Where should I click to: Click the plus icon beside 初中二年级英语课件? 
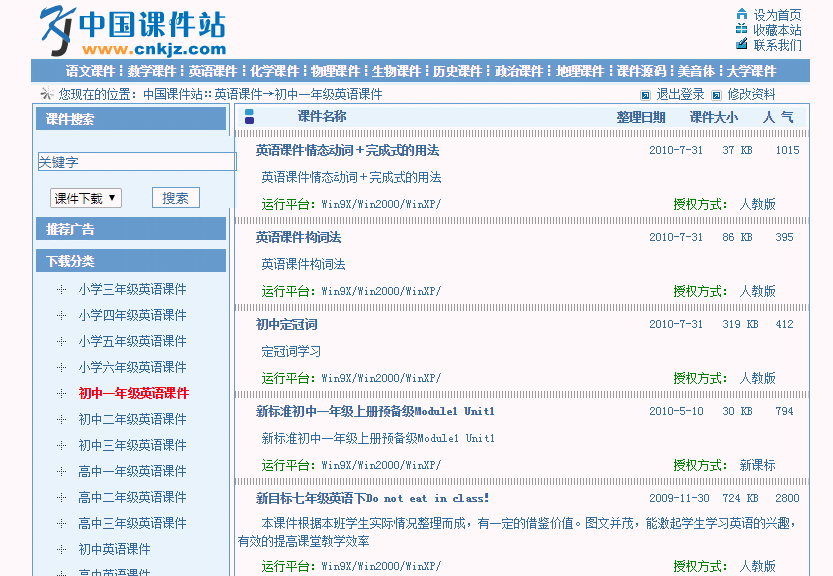point(62,420)
